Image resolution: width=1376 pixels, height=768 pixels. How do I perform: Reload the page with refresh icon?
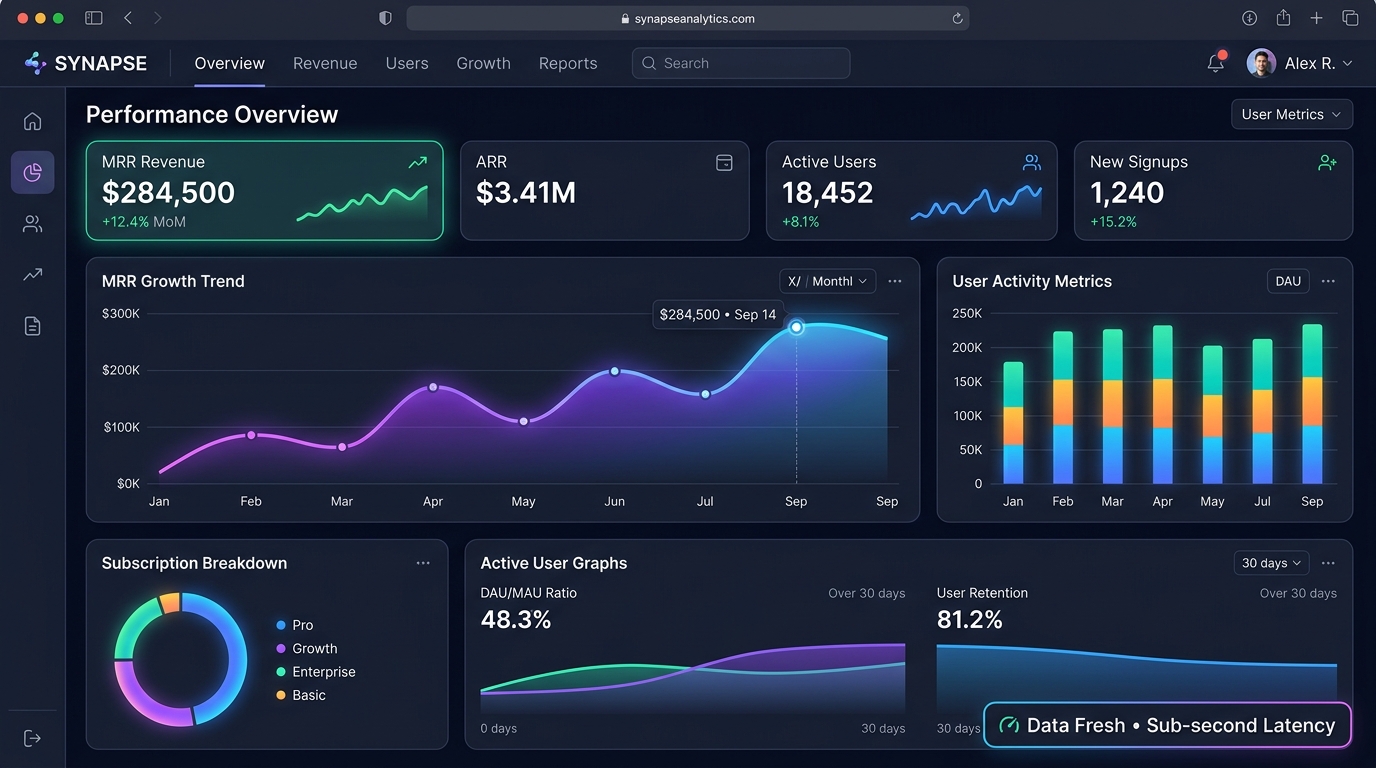[x=957, y=18]
